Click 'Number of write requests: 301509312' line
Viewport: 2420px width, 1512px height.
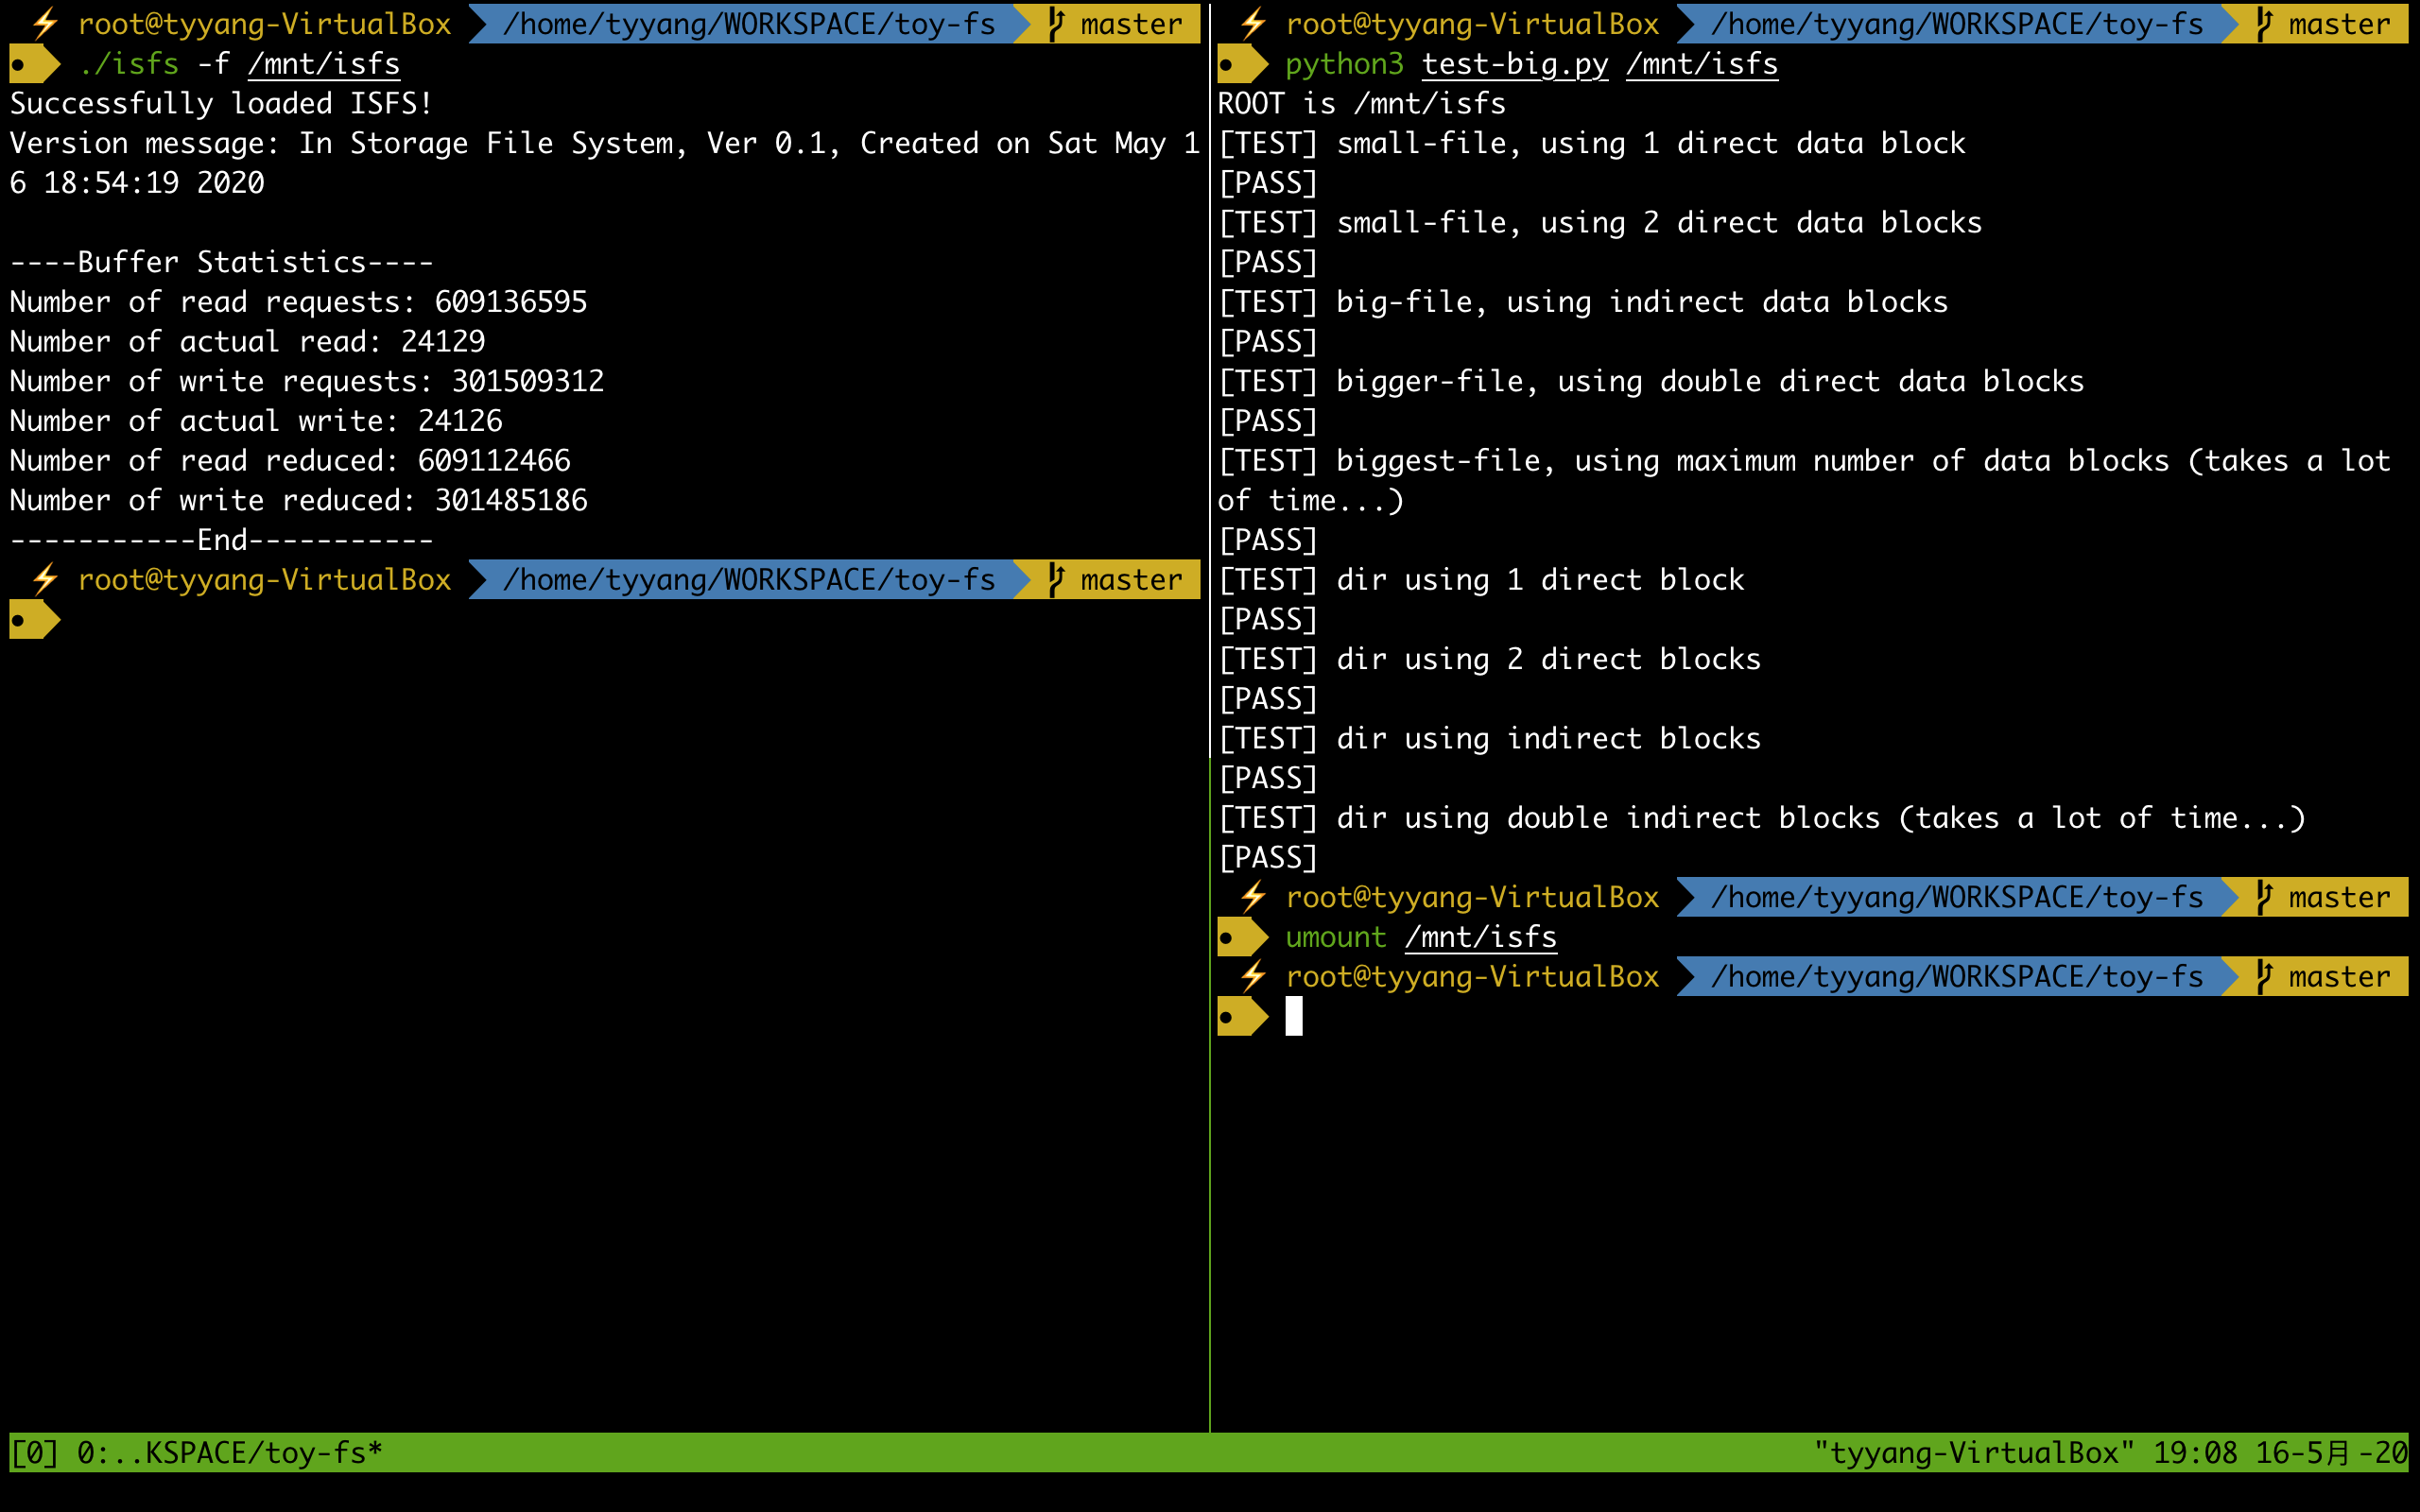(x=307, y=381)
